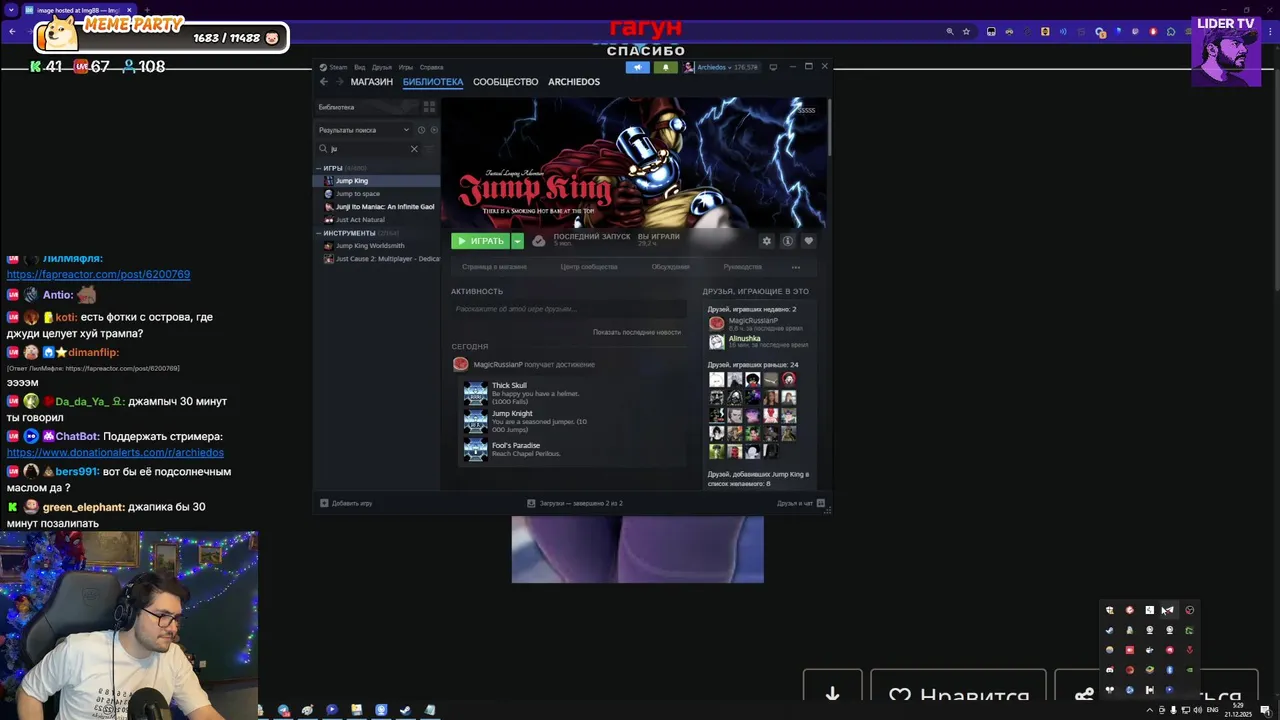Screen dimensions: 1280x720
Task: Click the green Играть play button
Action: pyautogui.click(x=481, y=241)
